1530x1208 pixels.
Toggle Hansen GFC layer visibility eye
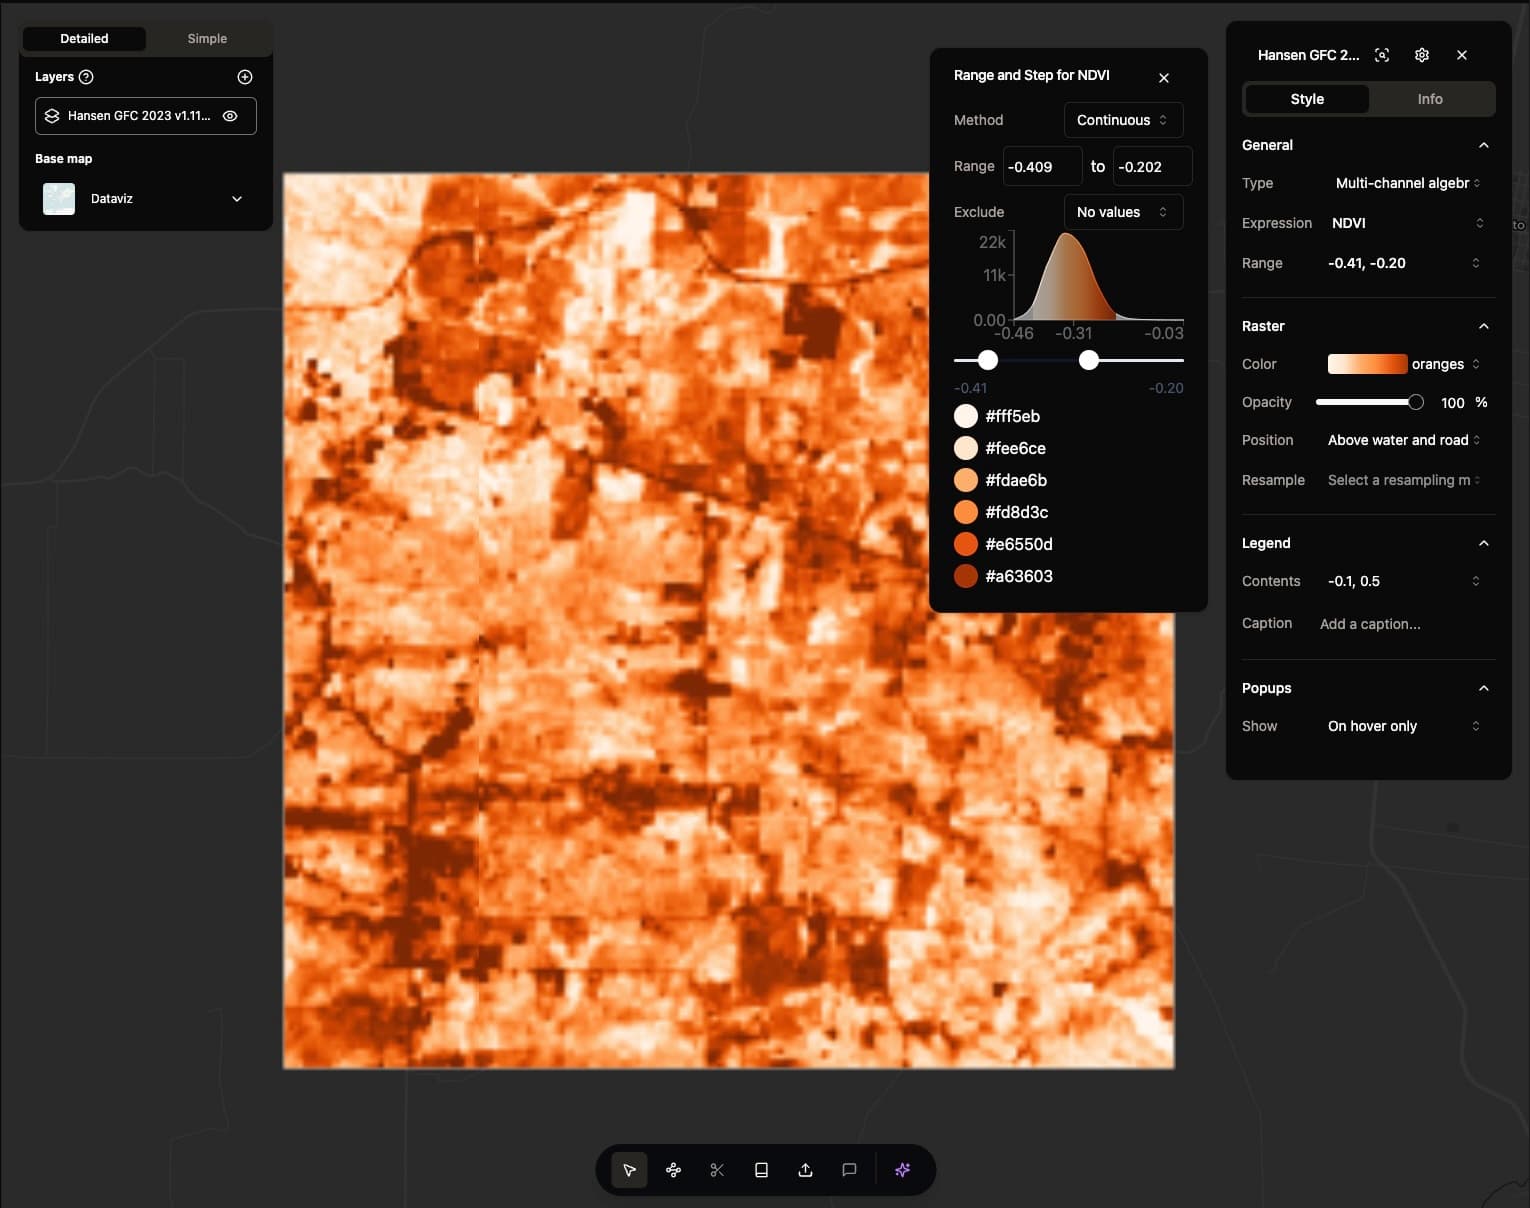(x=230, y=116)
